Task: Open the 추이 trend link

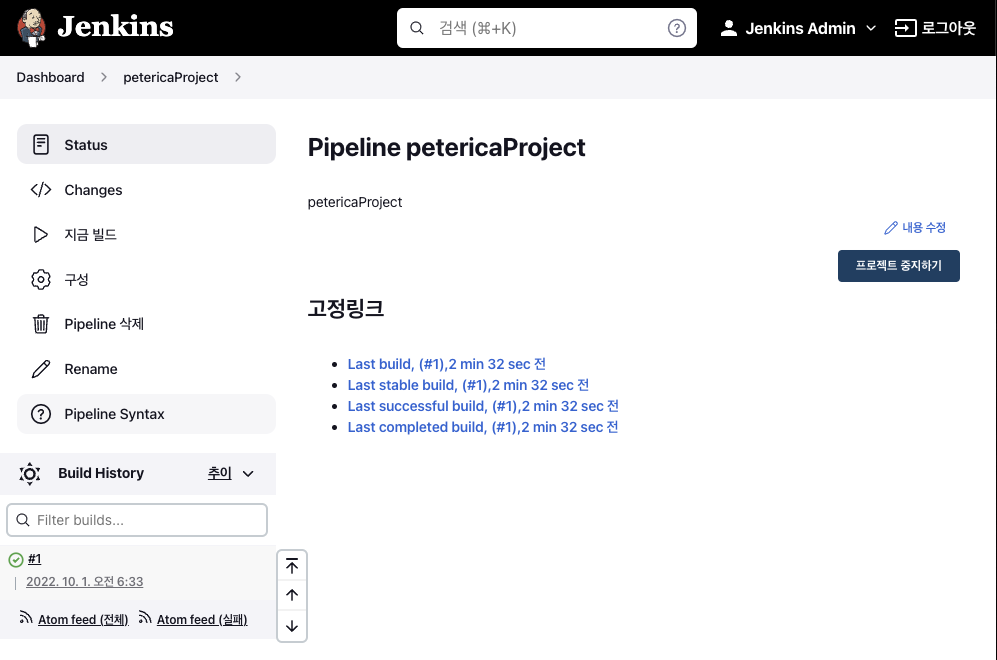Action: coord(219,473)
